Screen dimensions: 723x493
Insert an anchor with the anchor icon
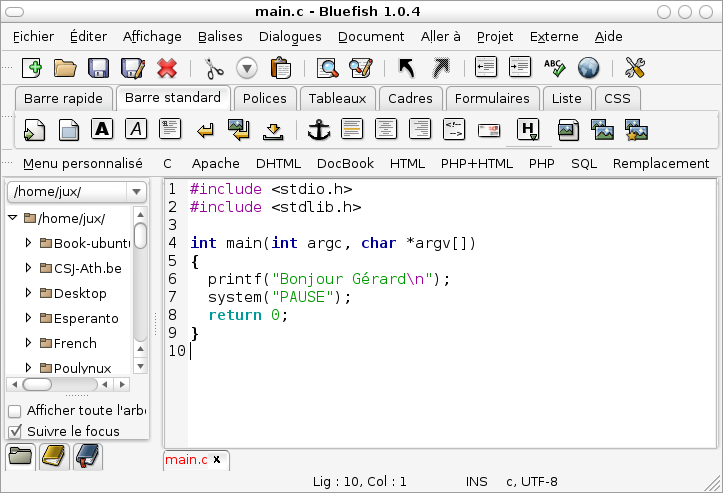[x=319, y=130]
